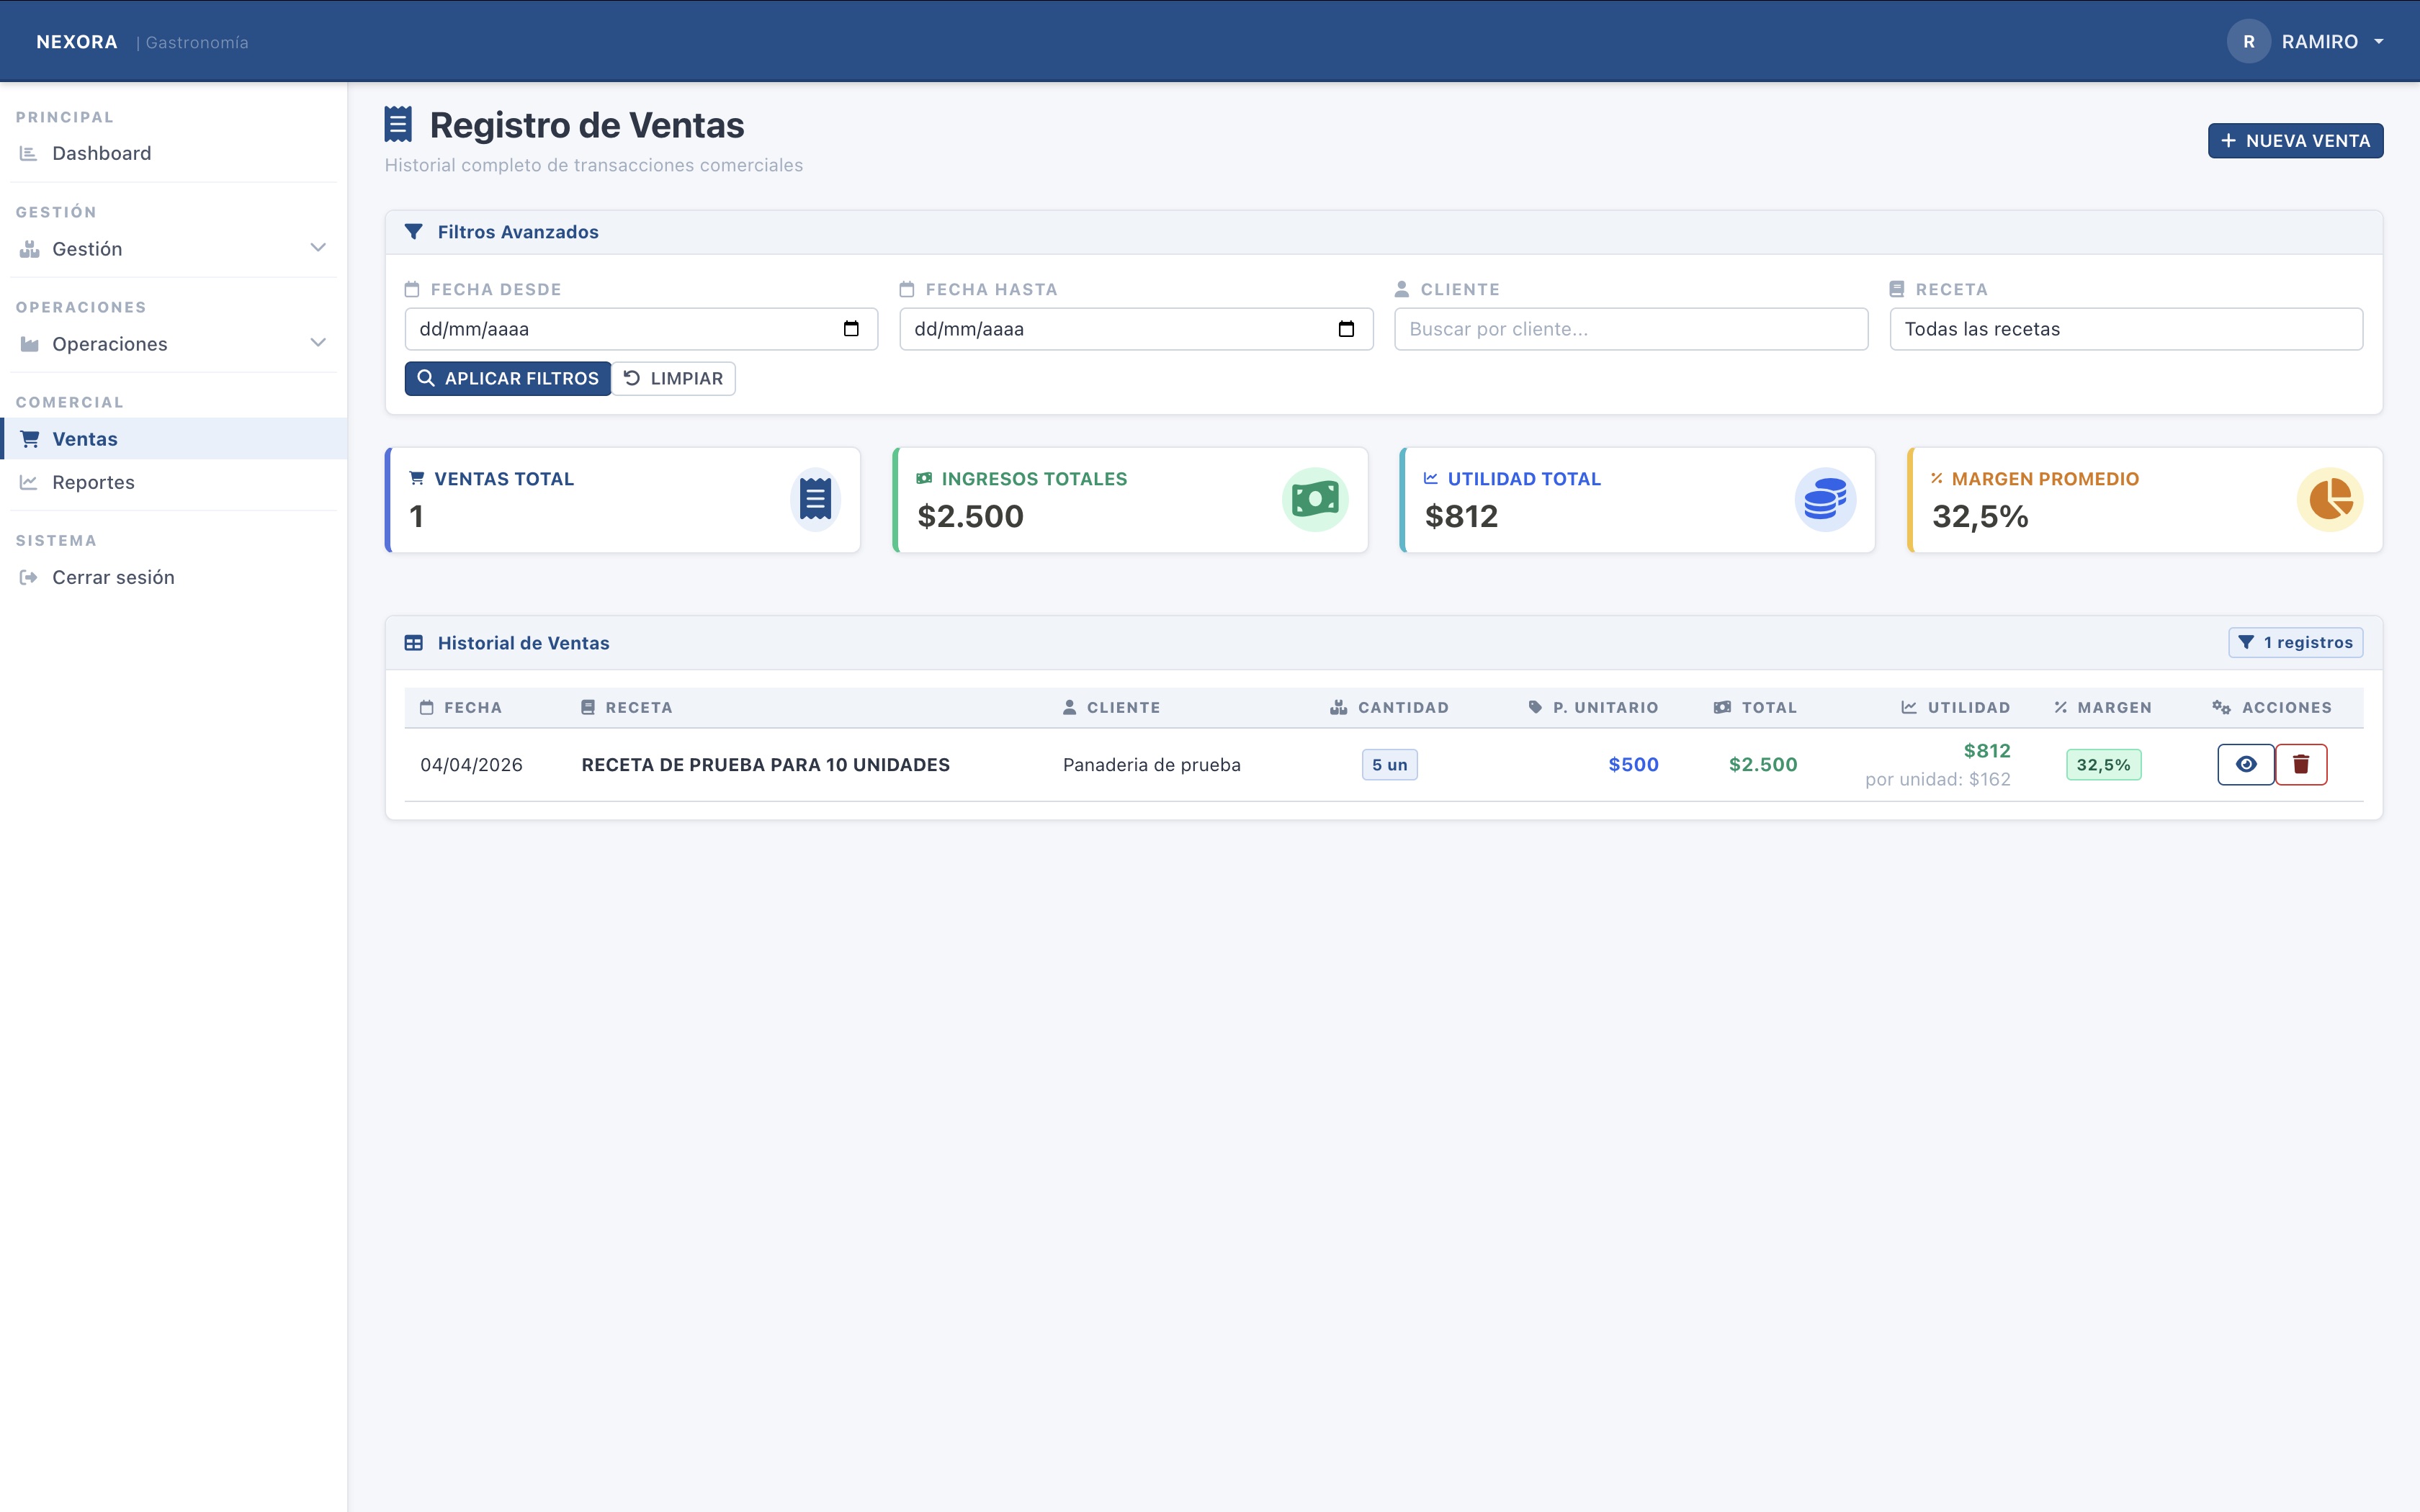Go to Dashboard in sidebar
This screenshot has width=2420, height=1512.
click(x=101, y=154)
